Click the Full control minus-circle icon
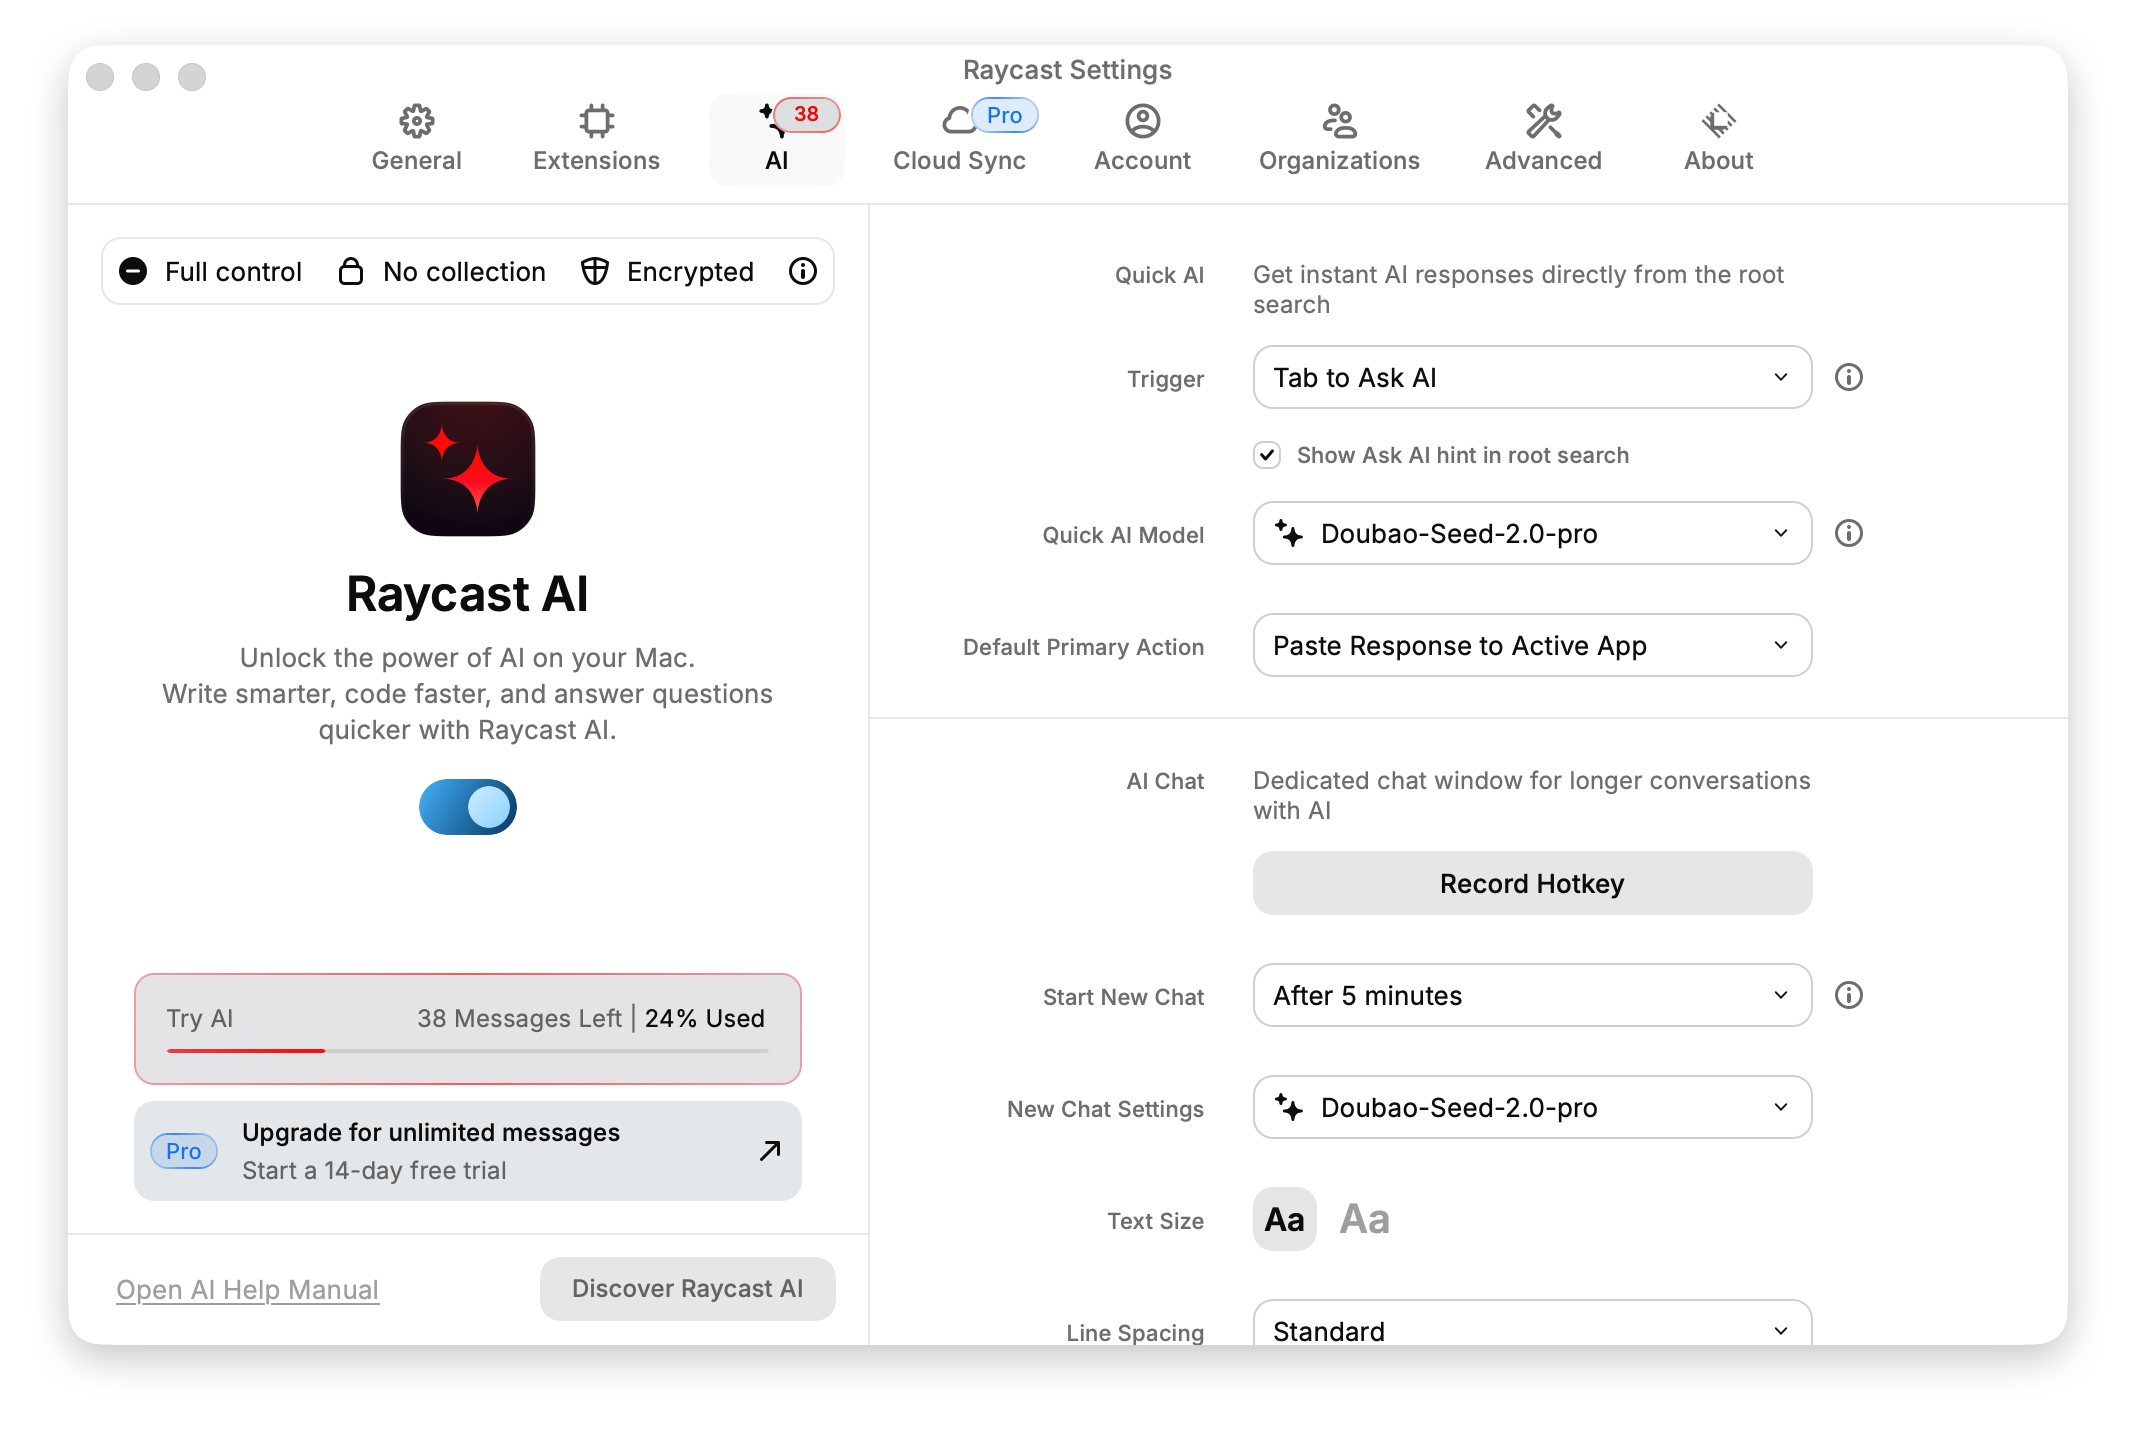 (x=133, y=271)
